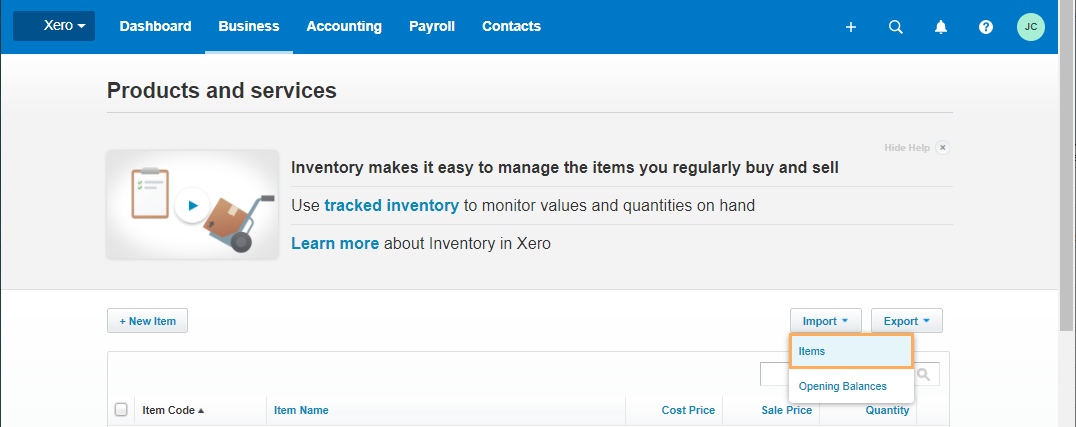Click the search icon beside items filter

[x=924, y=374]
